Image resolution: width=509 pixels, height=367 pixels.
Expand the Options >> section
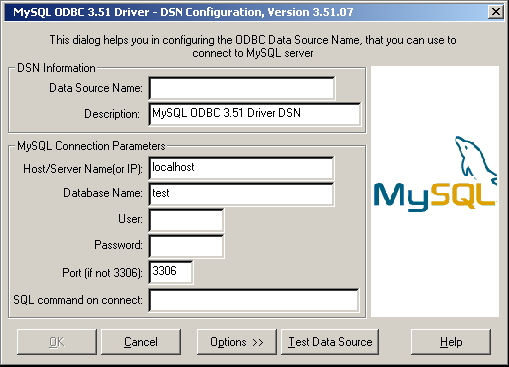237,342
